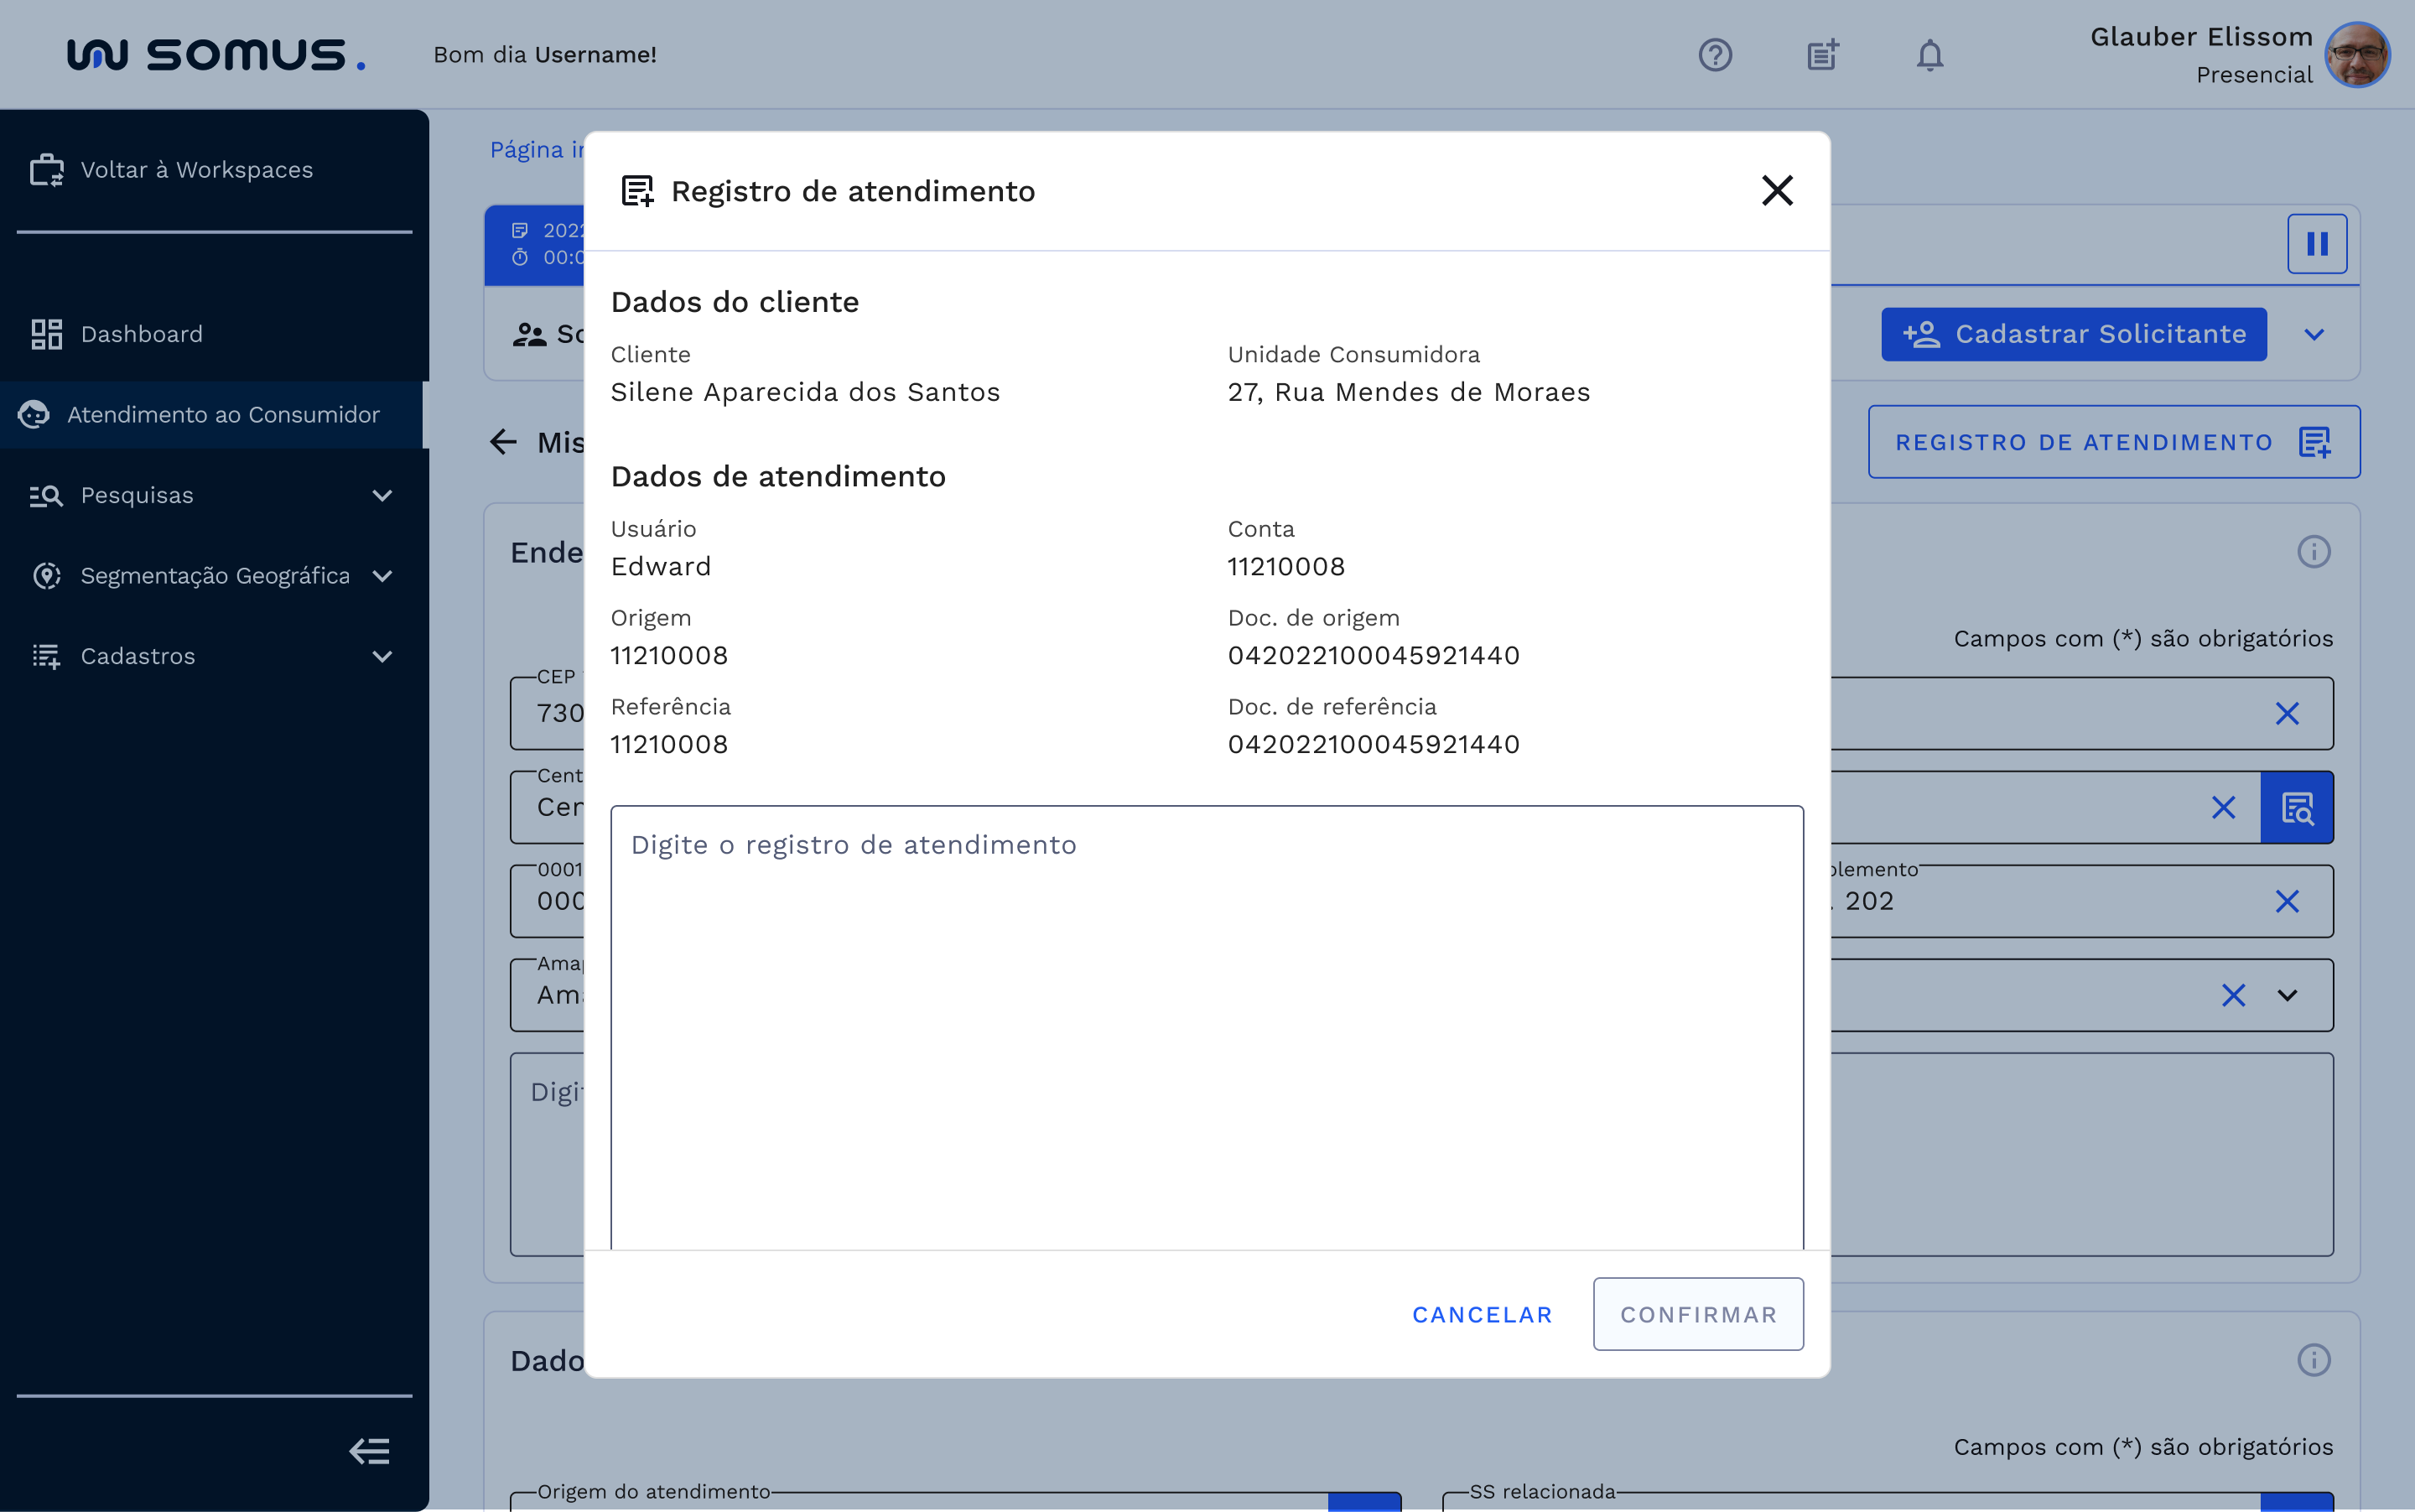Image resolution: width=2415 pixels, height=1512 pixels.
Task: Clear the Complemento field with the X icon
Action: (2288, 901)
